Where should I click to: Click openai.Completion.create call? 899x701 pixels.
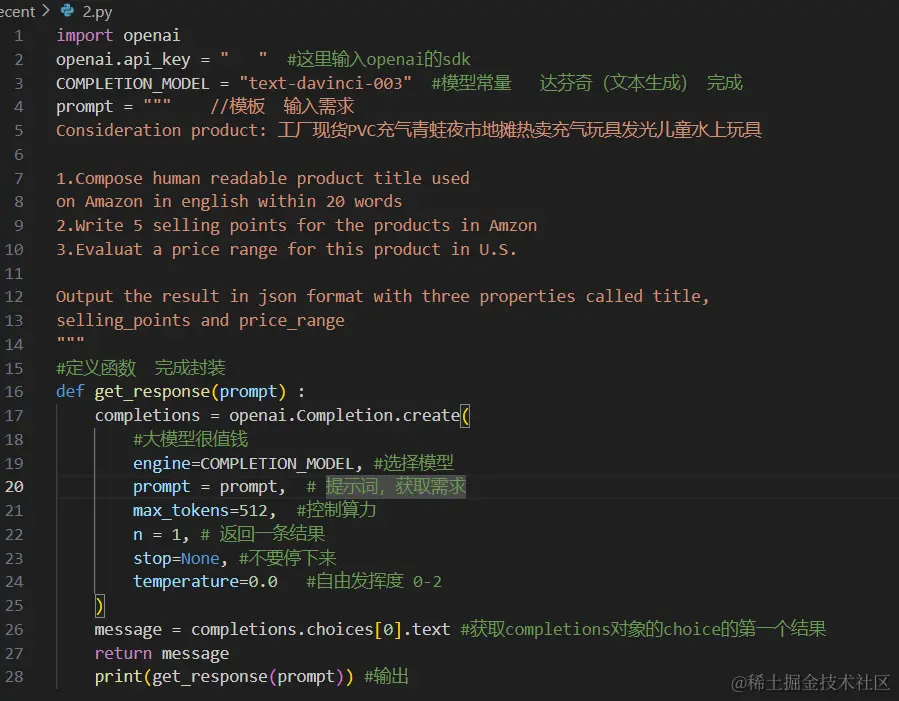coord(345,415)
